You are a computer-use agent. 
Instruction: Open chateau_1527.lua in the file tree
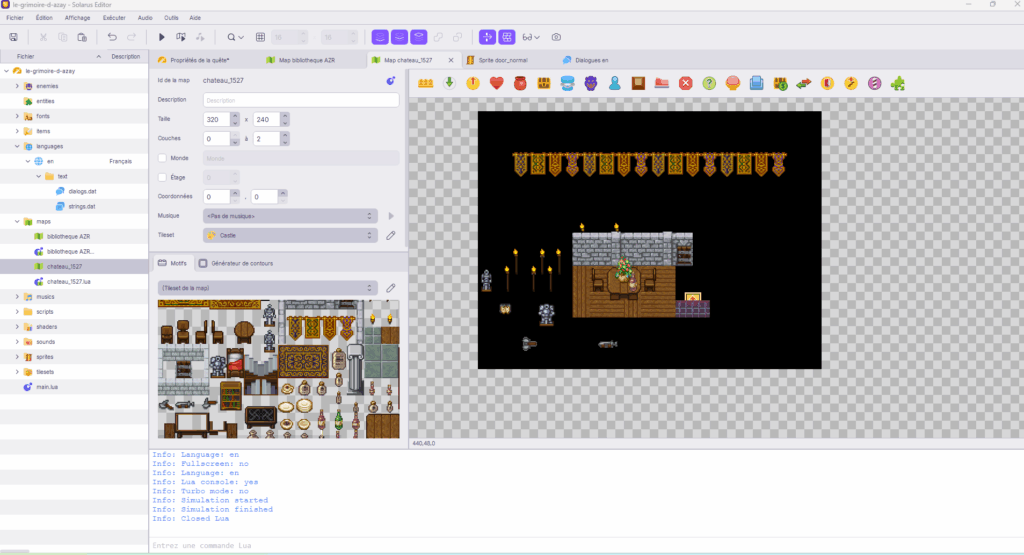point(69,282)
